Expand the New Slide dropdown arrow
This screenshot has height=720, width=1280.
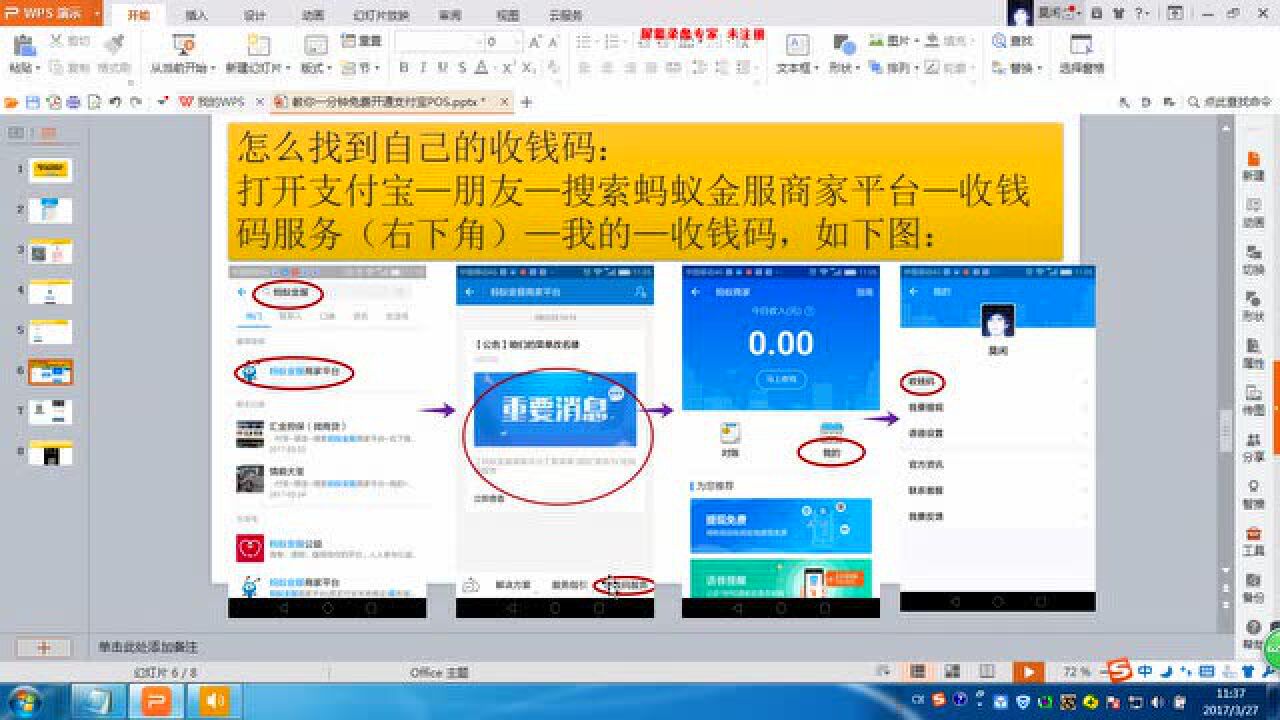(x=287, y=68)
